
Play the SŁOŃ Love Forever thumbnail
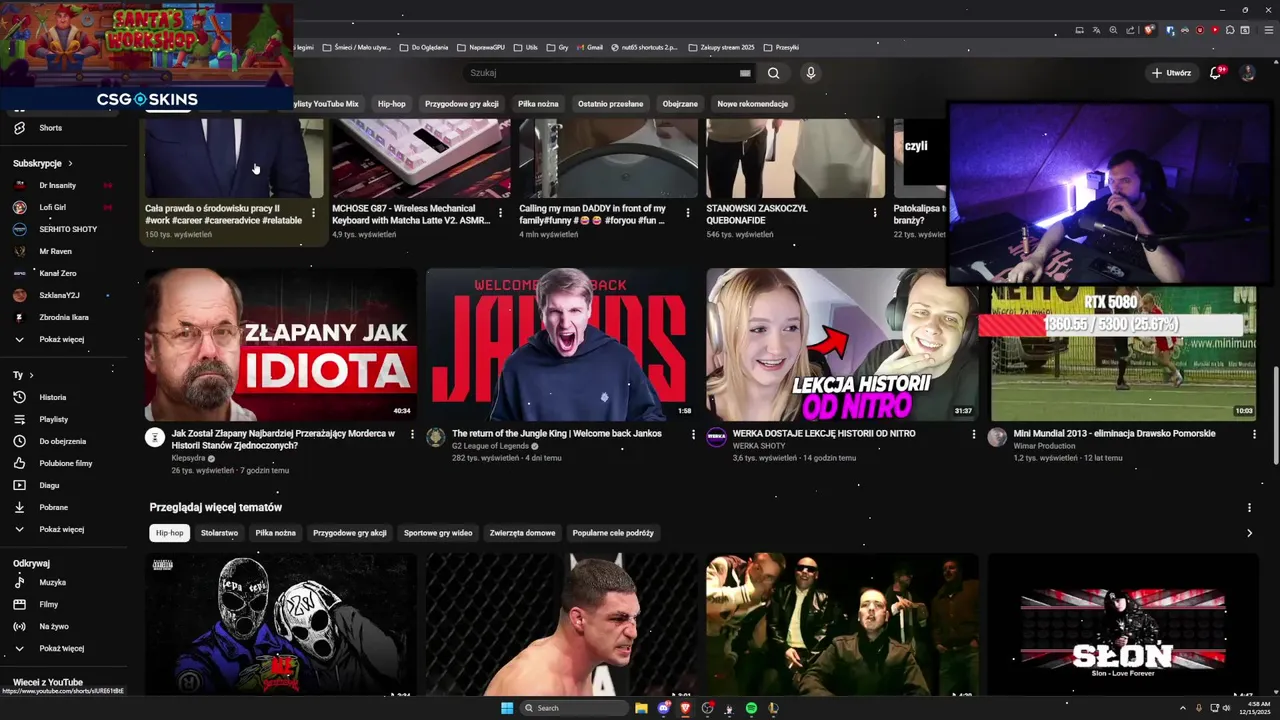tap(1123, 625)
